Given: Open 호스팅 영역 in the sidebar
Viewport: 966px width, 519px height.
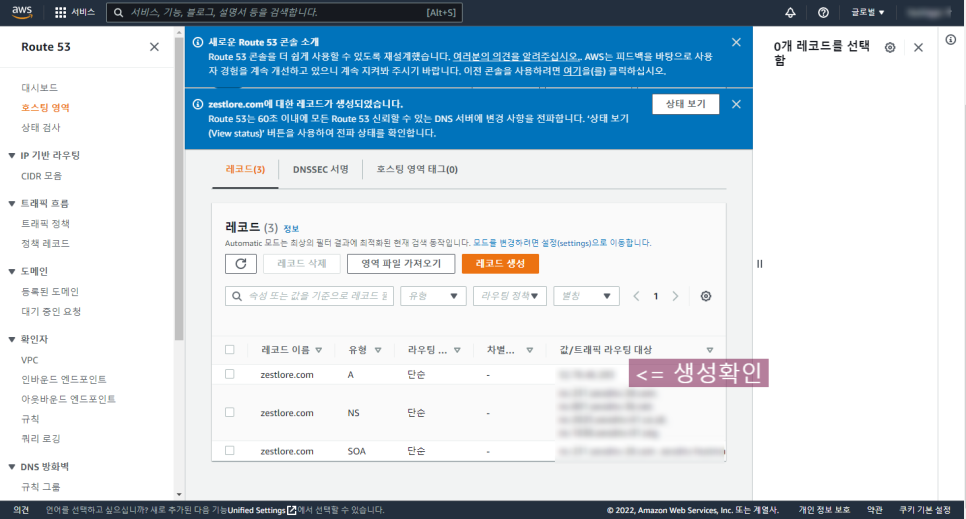Looking at the screenshot, I should click(x=46, y=107).
